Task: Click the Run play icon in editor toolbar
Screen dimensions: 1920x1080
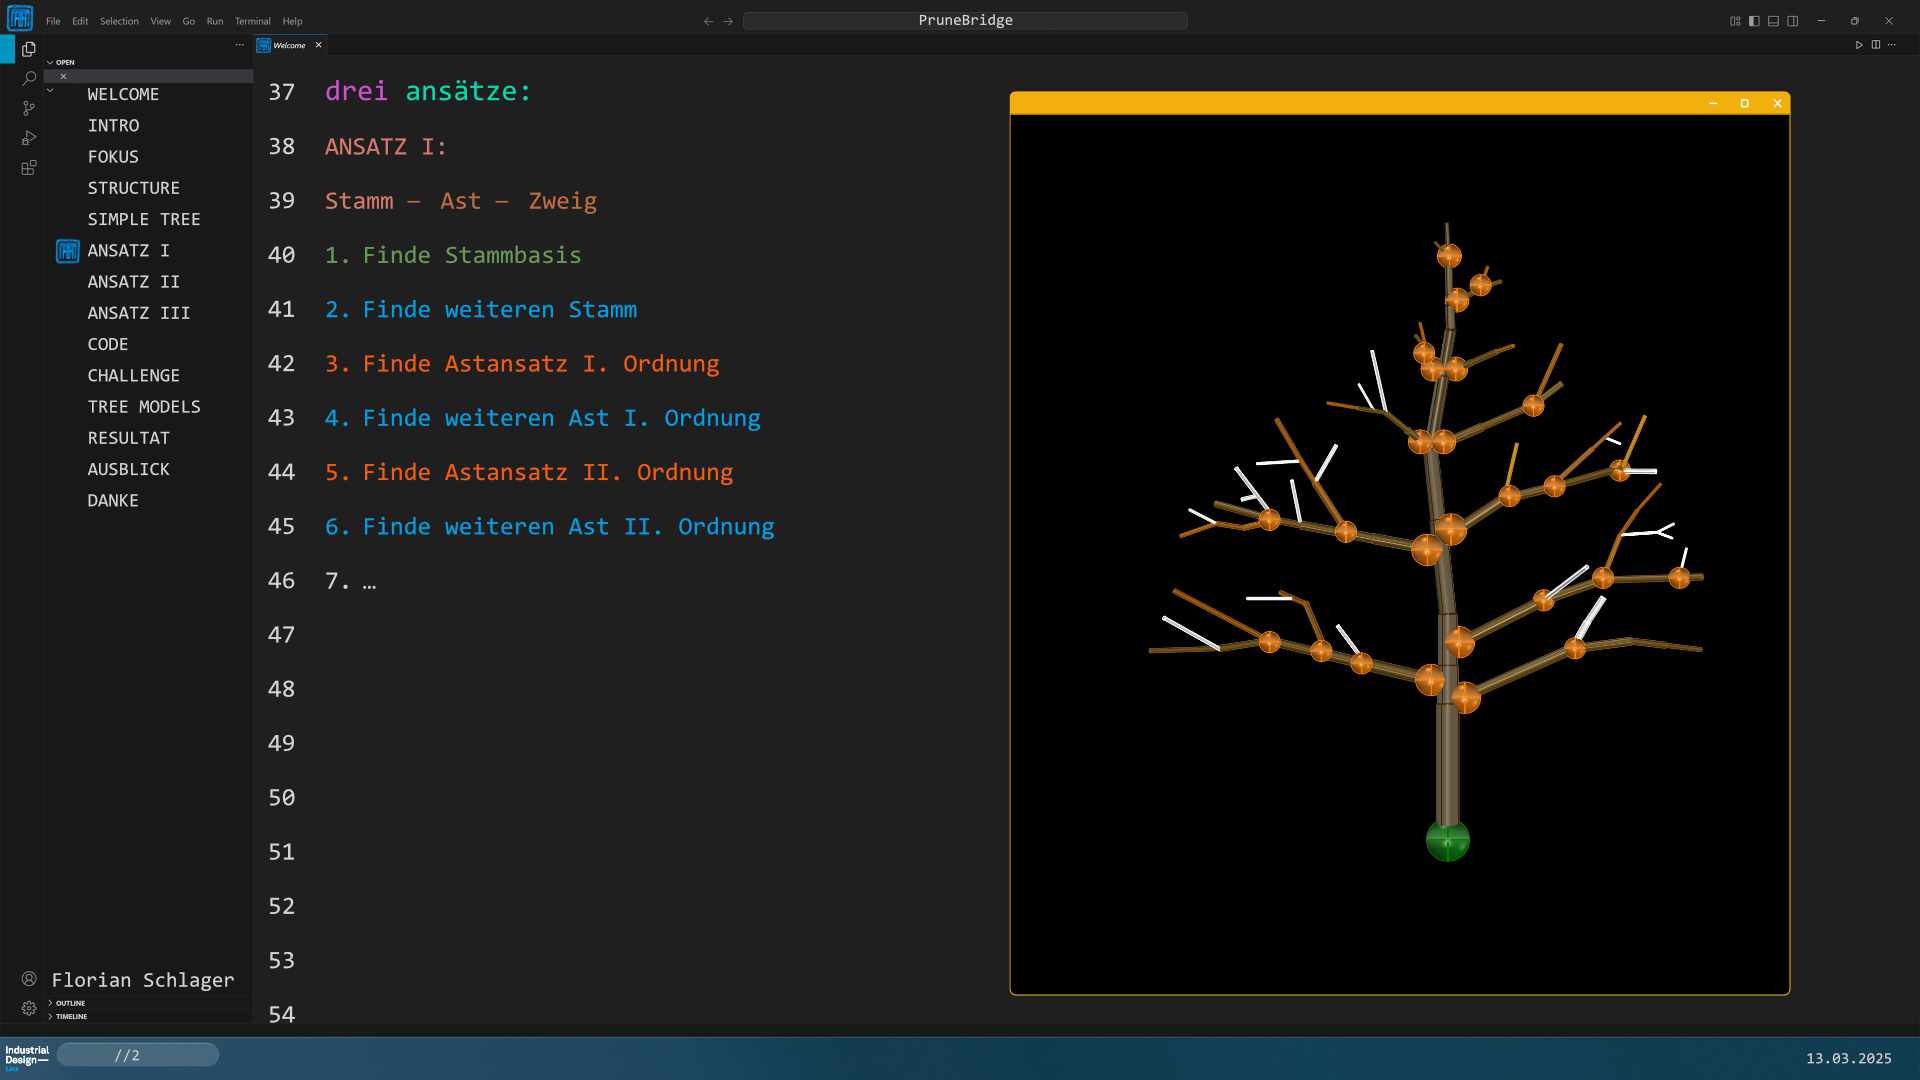Action: (x=1859, y=45)
